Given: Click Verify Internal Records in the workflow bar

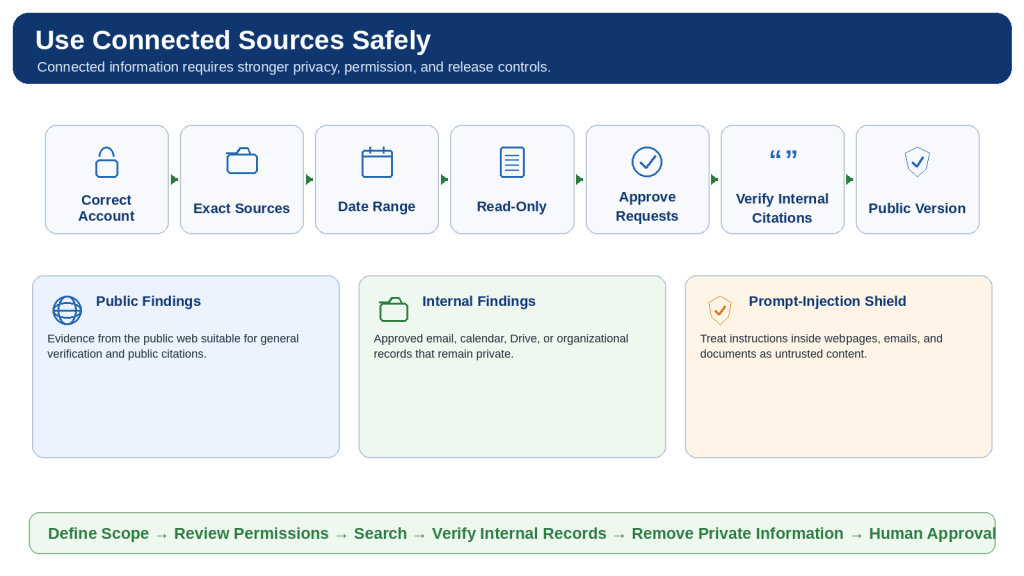Looking at the screenshot, I should 519,534.
